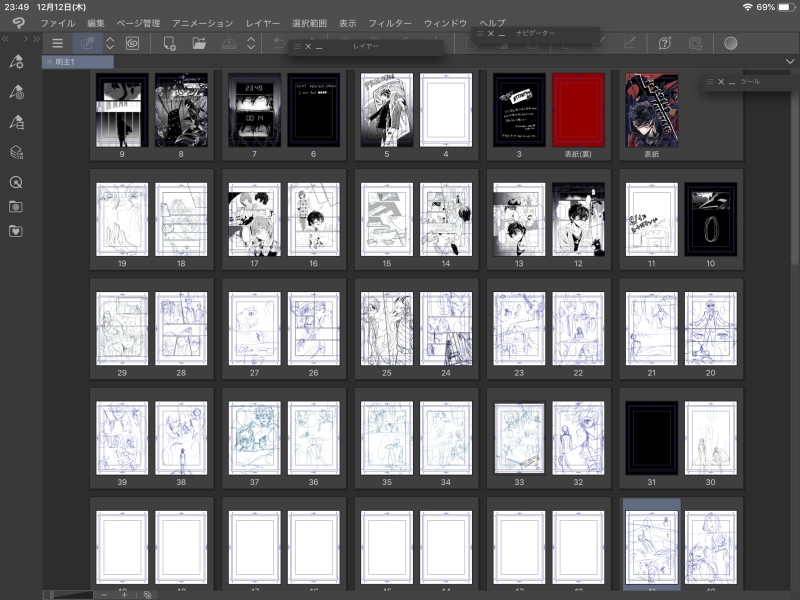Open the レイヤー panel menu lines icon
The width and height of the screenshot is (800, 600).
pos(297,46)
